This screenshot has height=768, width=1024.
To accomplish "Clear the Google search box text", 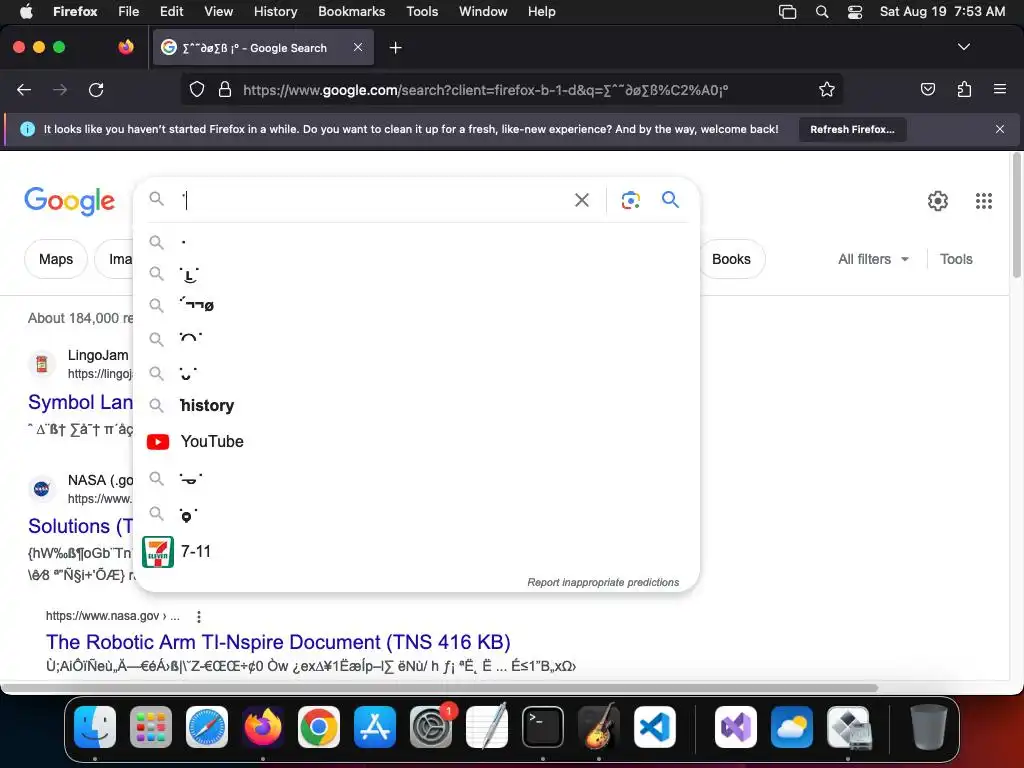I will [581, 200].
